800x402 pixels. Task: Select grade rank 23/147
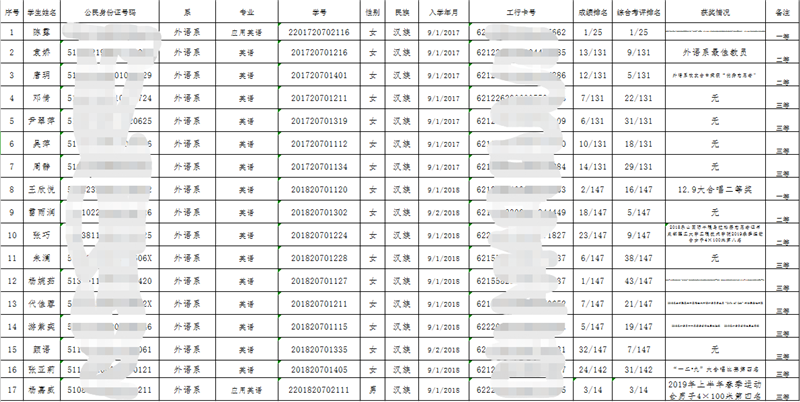tap(592, 235)
